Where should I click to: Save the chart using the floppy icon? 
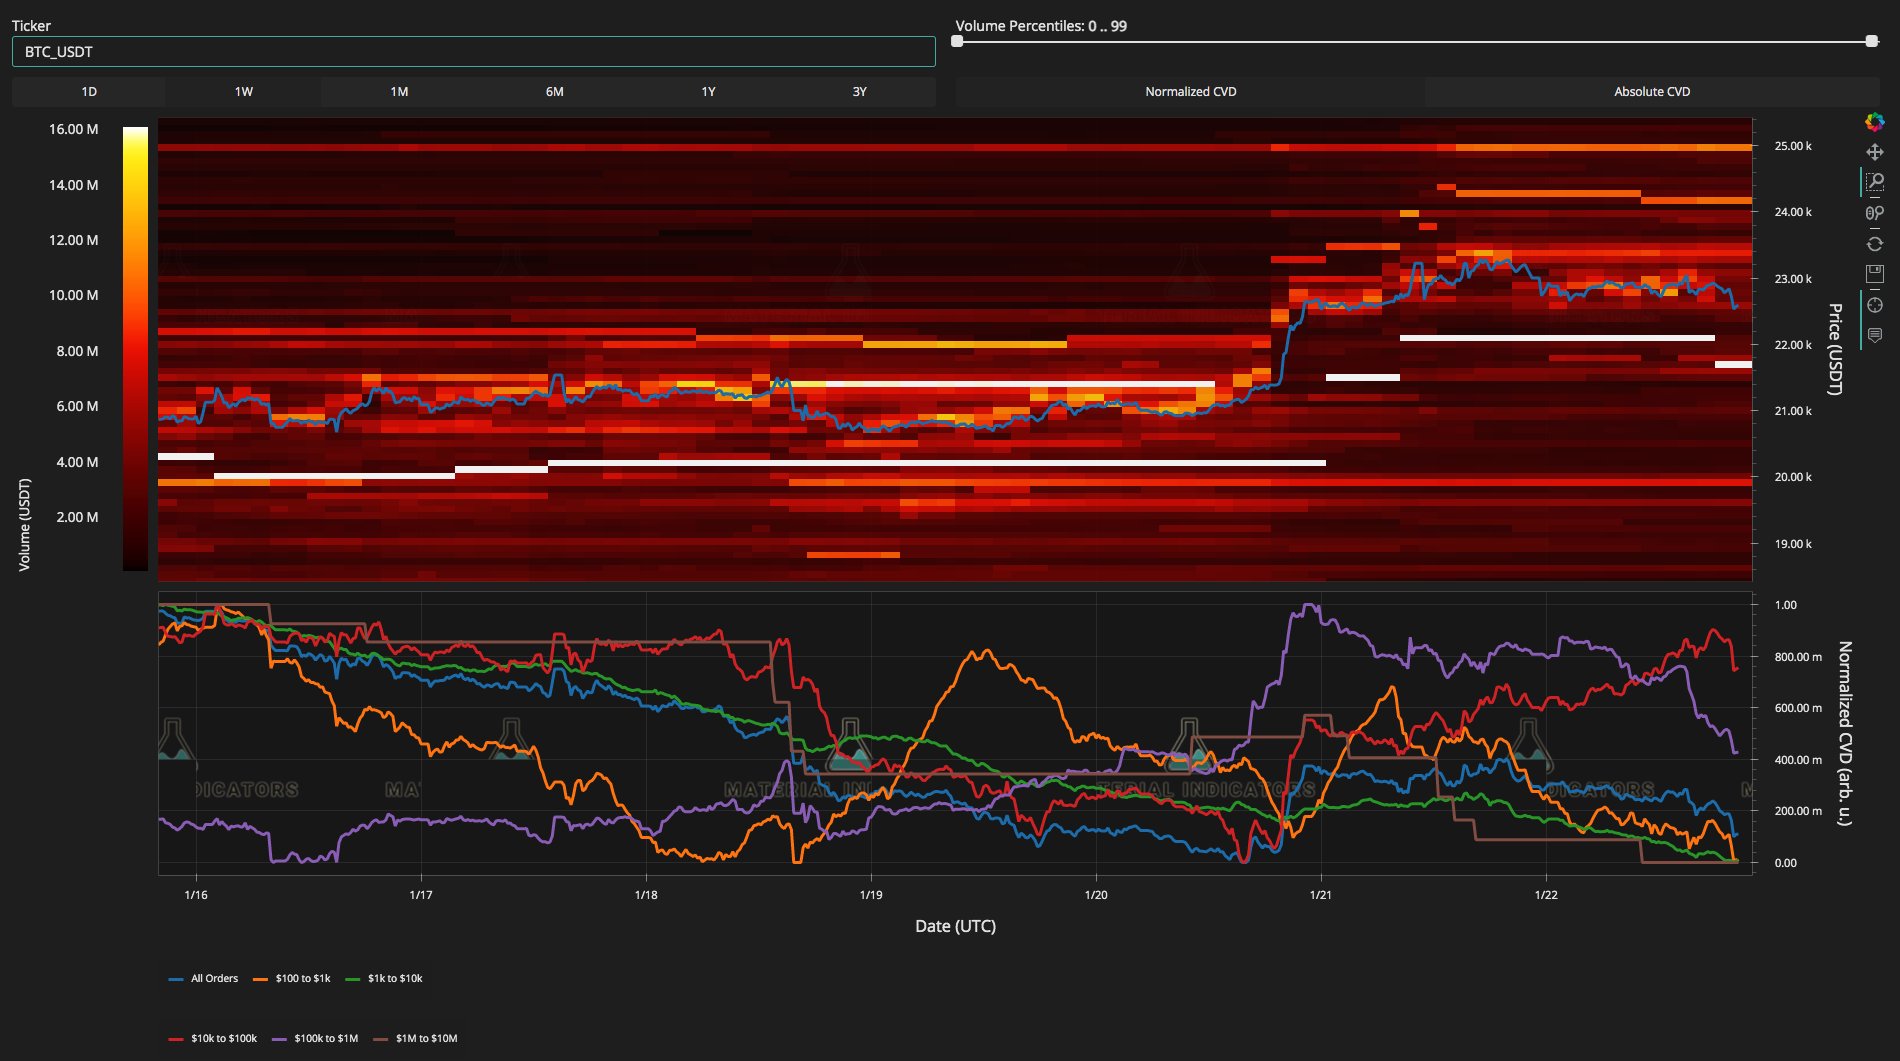(x=1874, y=274)
